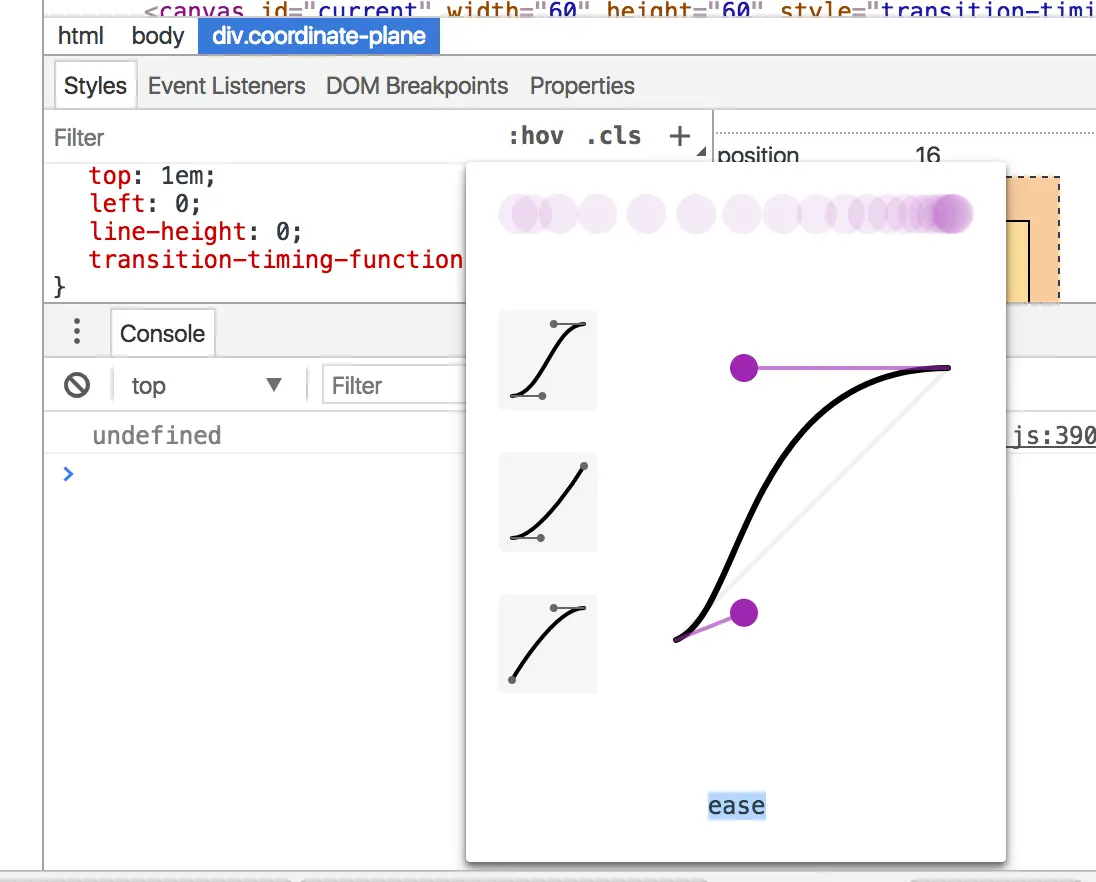Image resolution: width=1096 pixels, height=882 pixels.
Task: Click the position value 16 in box model
Action: 928,154
